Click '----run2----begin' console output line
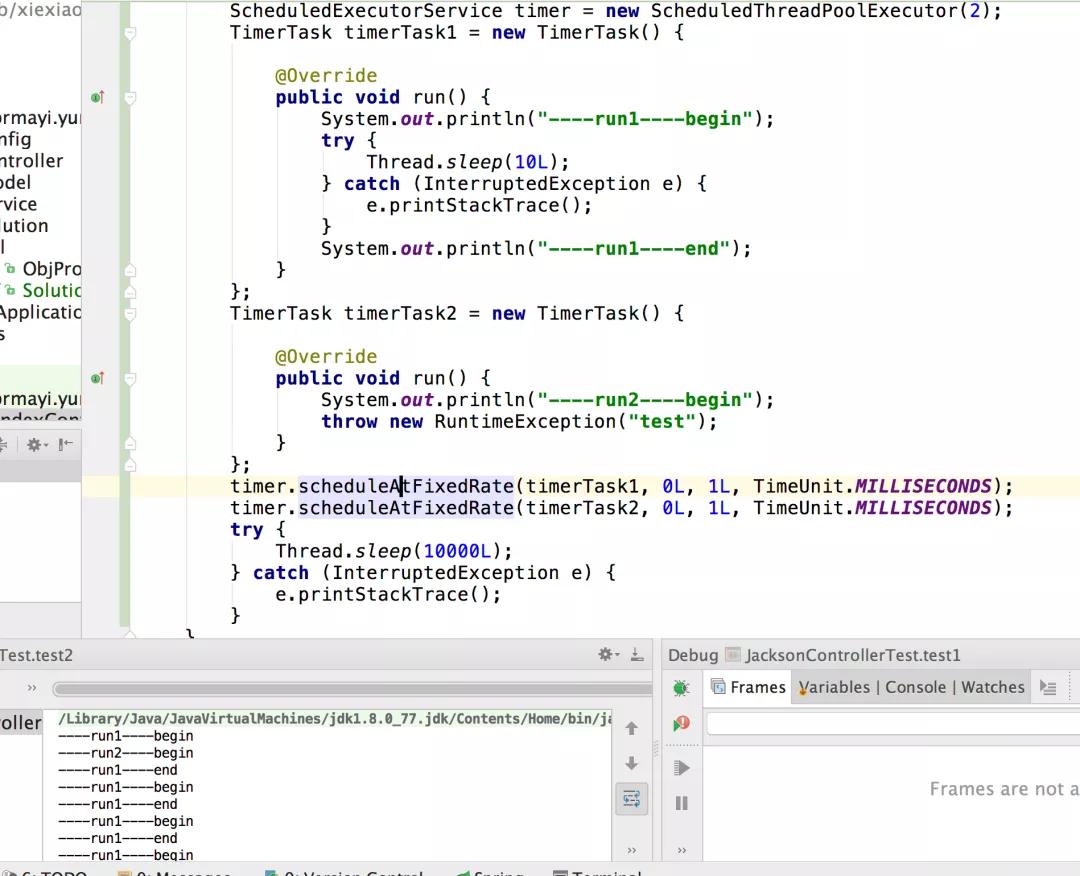The image size is (1080, 876). click(125, 753)
